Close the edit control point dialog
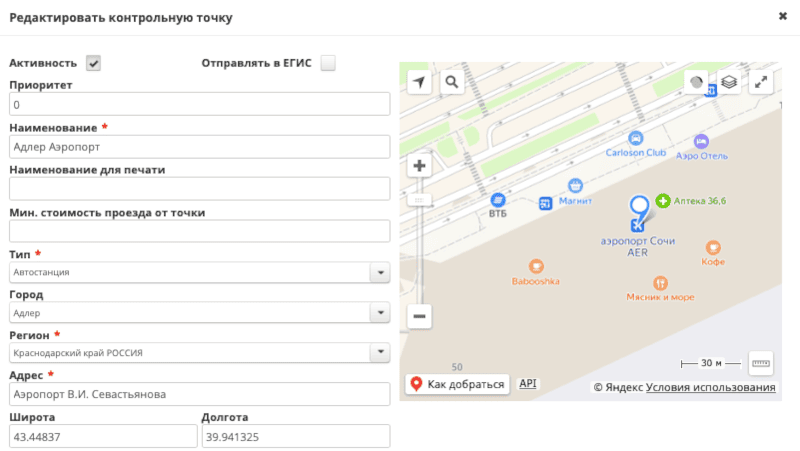Image resolution: width=800 pixels, height=451 pixels. pos(782,16)
